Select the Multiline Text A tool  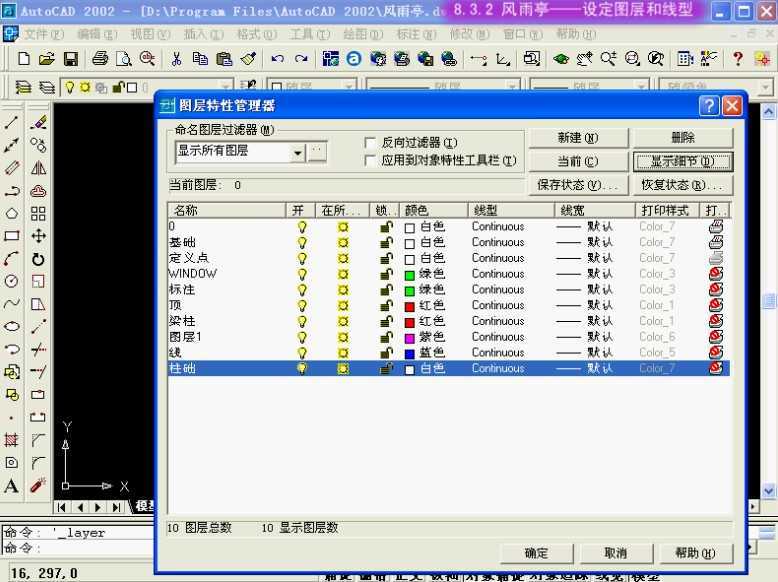(12, 485)
